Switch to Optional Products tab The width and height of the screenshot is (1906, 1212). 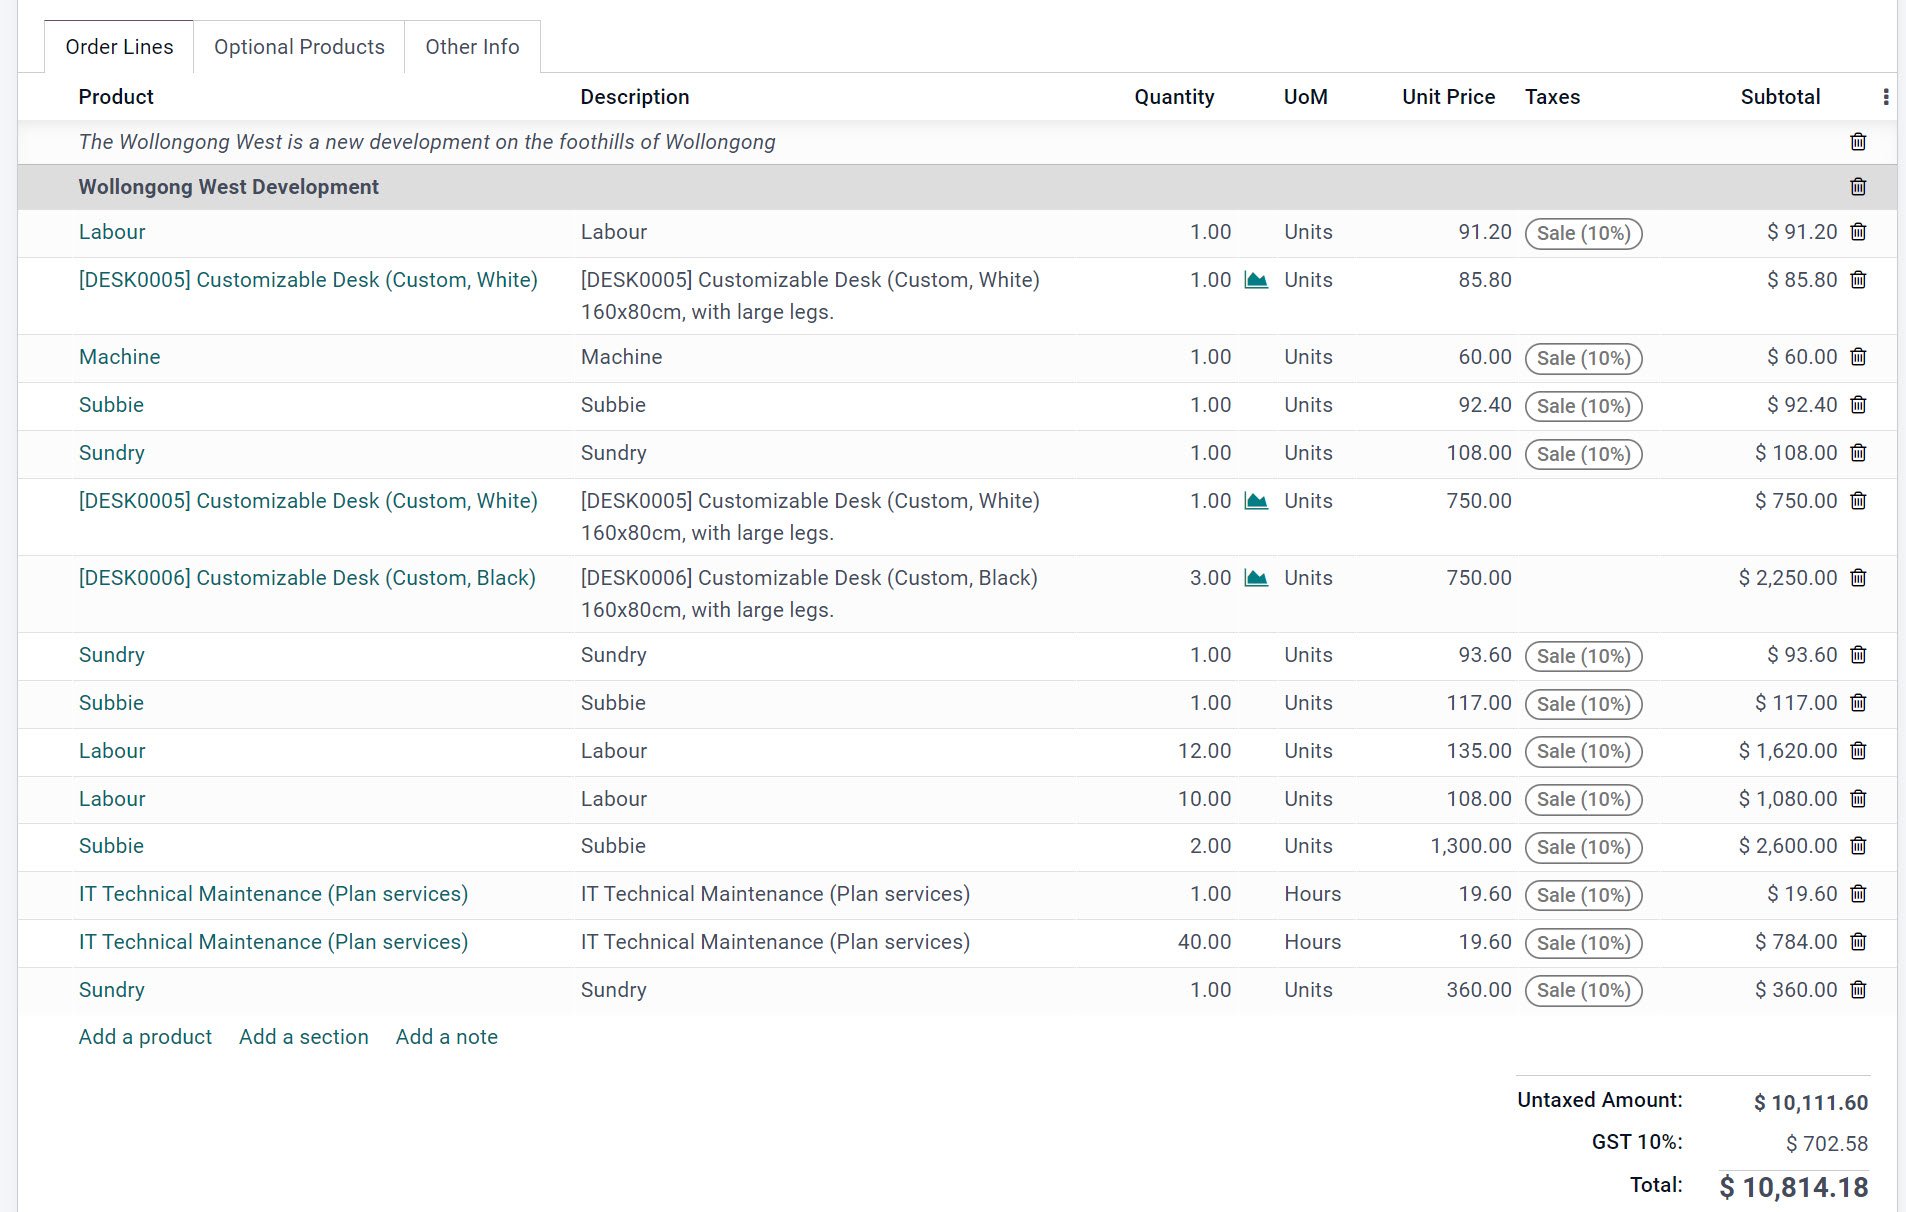coord(299,47)
